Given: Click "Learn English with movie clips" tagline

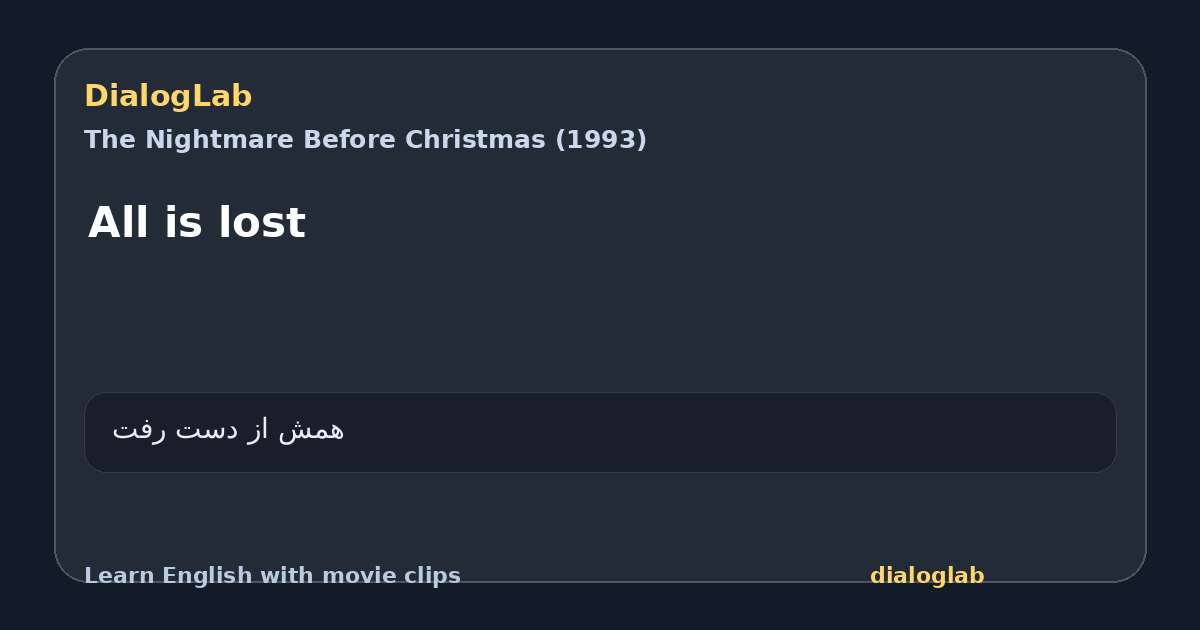Looking at the screenshot, I should click(x=272, y=576).
